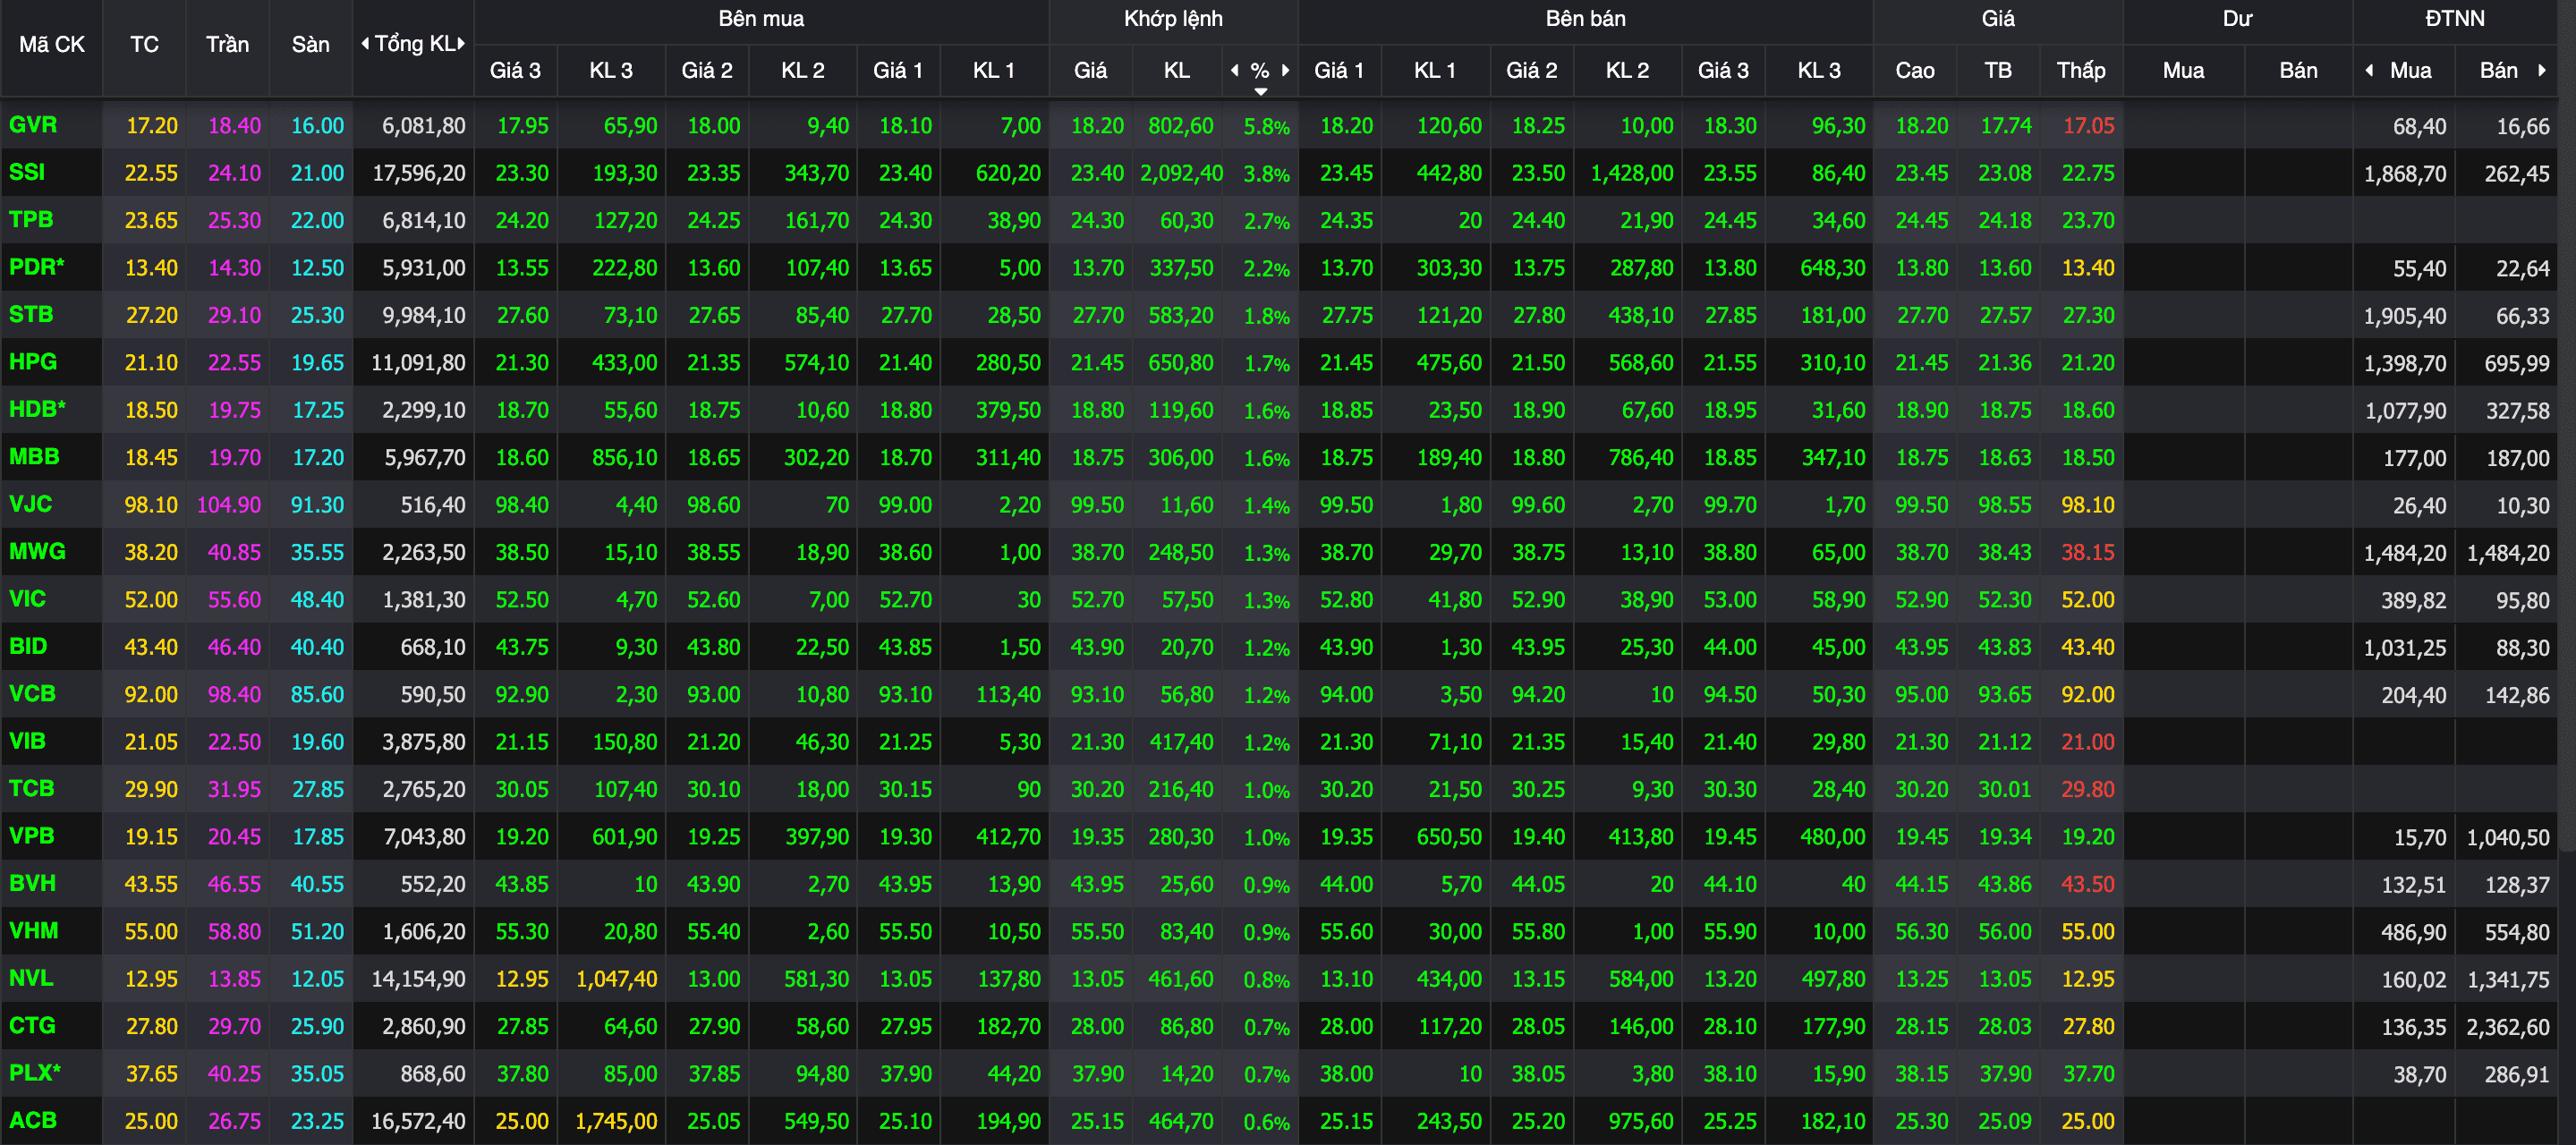Click the Khớp lệnh group header

1173,19
